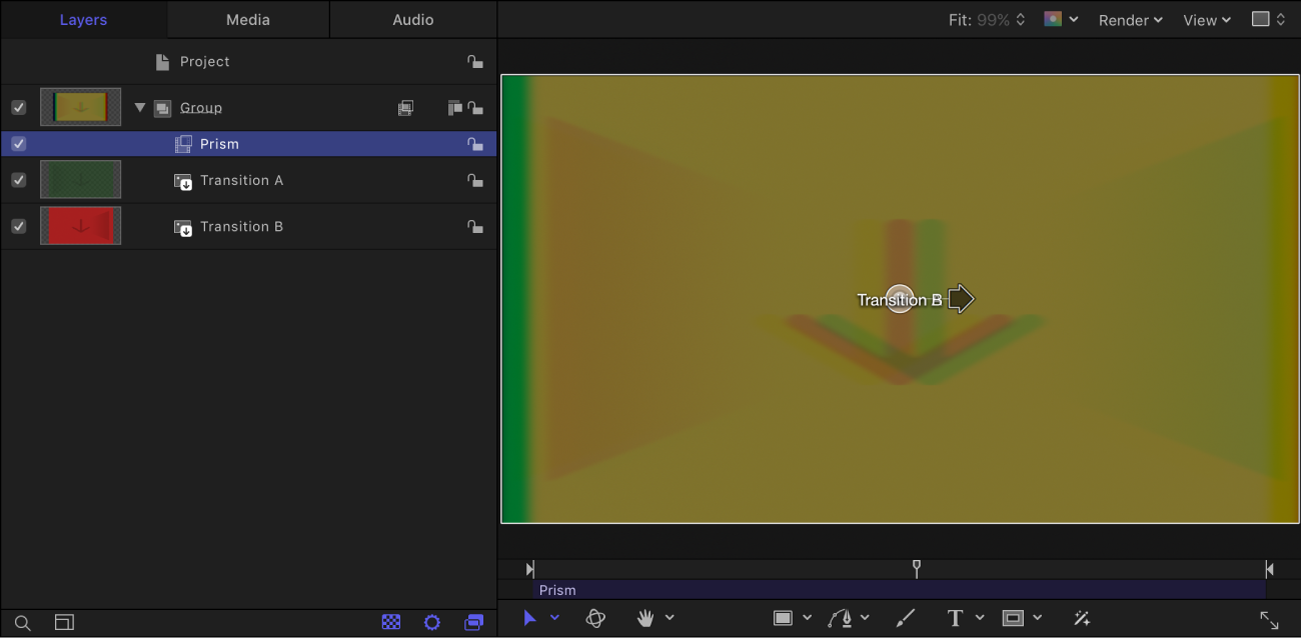
Task: Open the Render menu
Action: (x=1128, y=19)
